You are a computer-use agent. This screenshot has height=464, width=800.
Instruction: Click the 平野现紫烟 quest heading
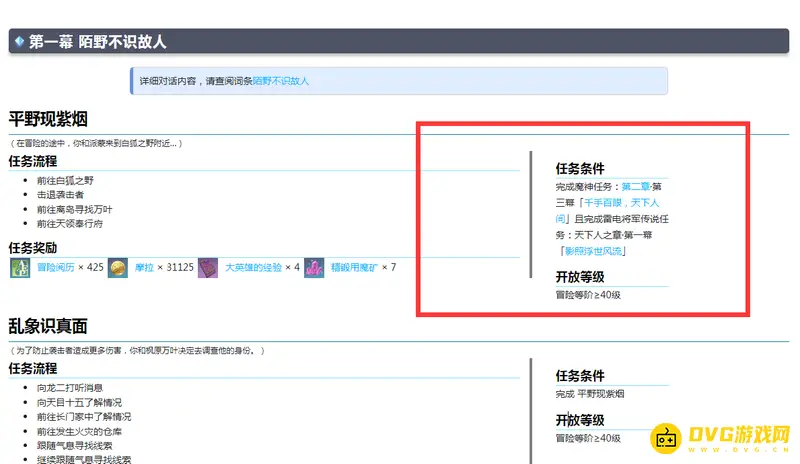(48, 119)
